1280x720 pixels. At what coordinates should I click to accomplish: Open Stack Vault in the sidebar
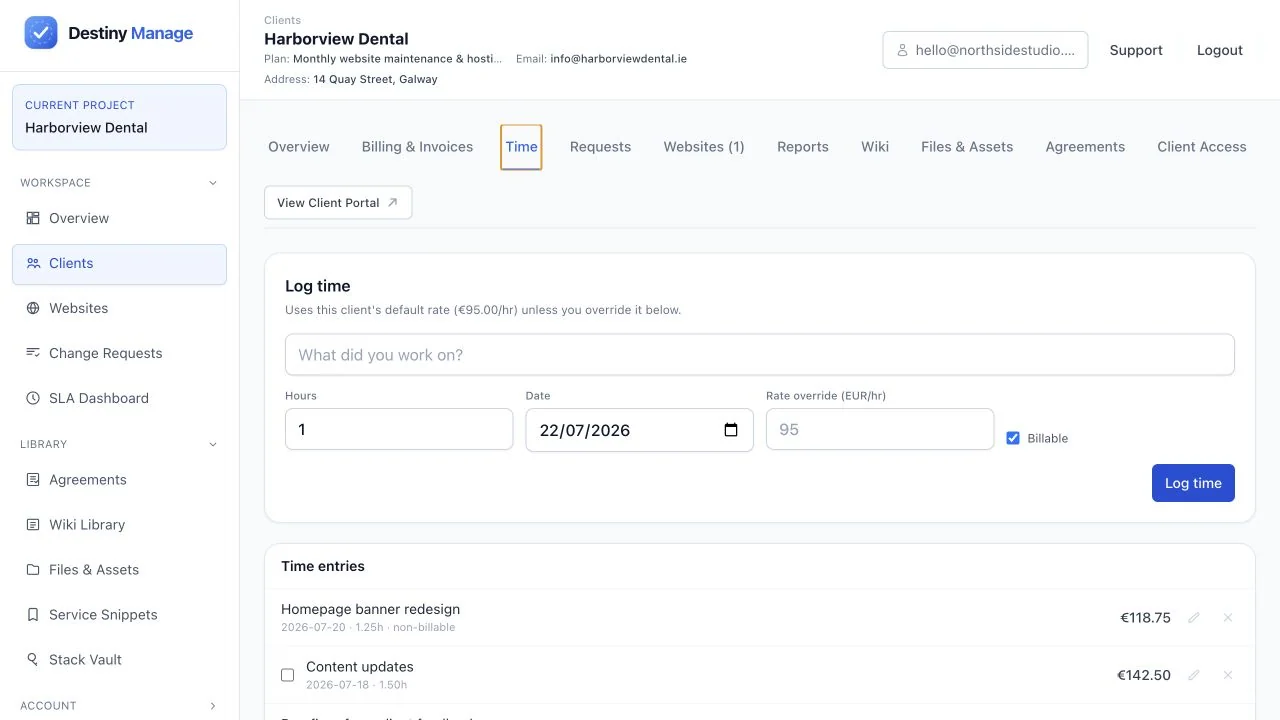(119, 660)
